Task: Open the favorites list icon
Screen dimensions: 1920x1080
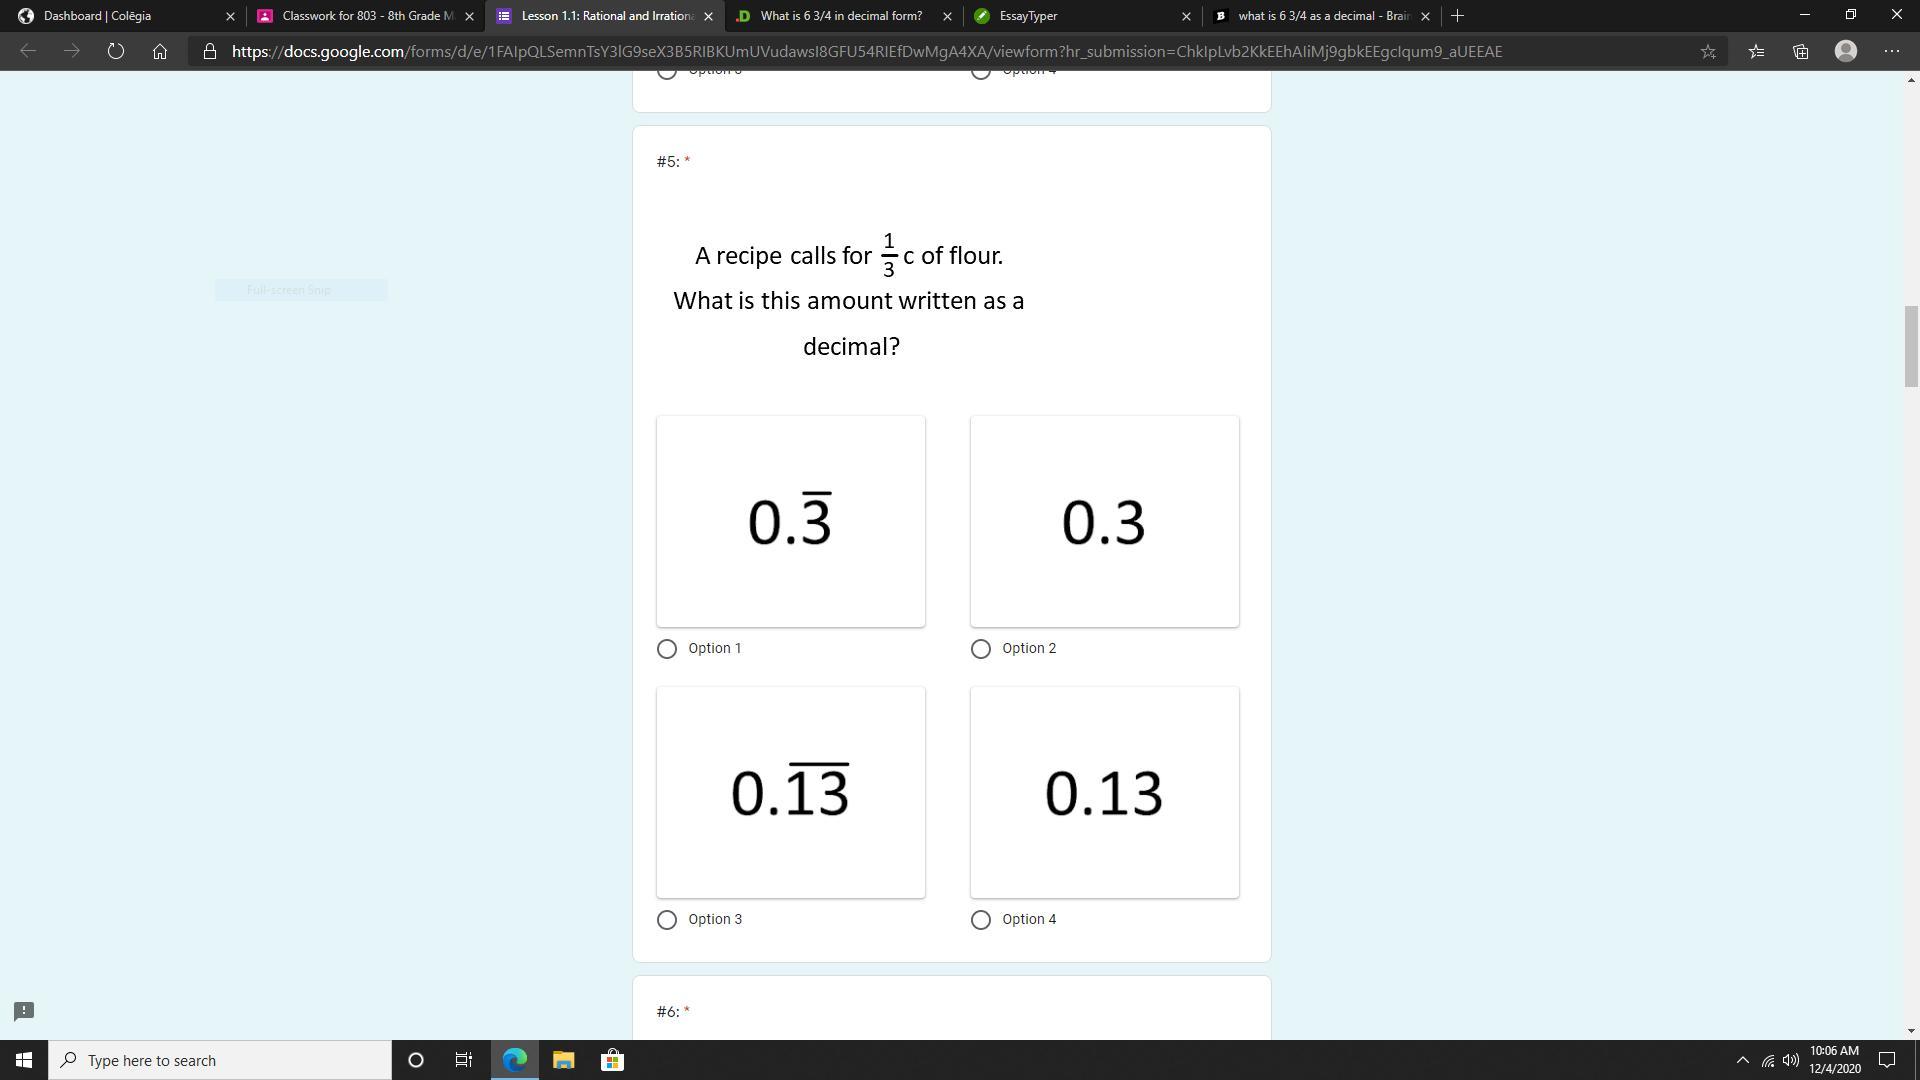Action: click(1756, 51)
